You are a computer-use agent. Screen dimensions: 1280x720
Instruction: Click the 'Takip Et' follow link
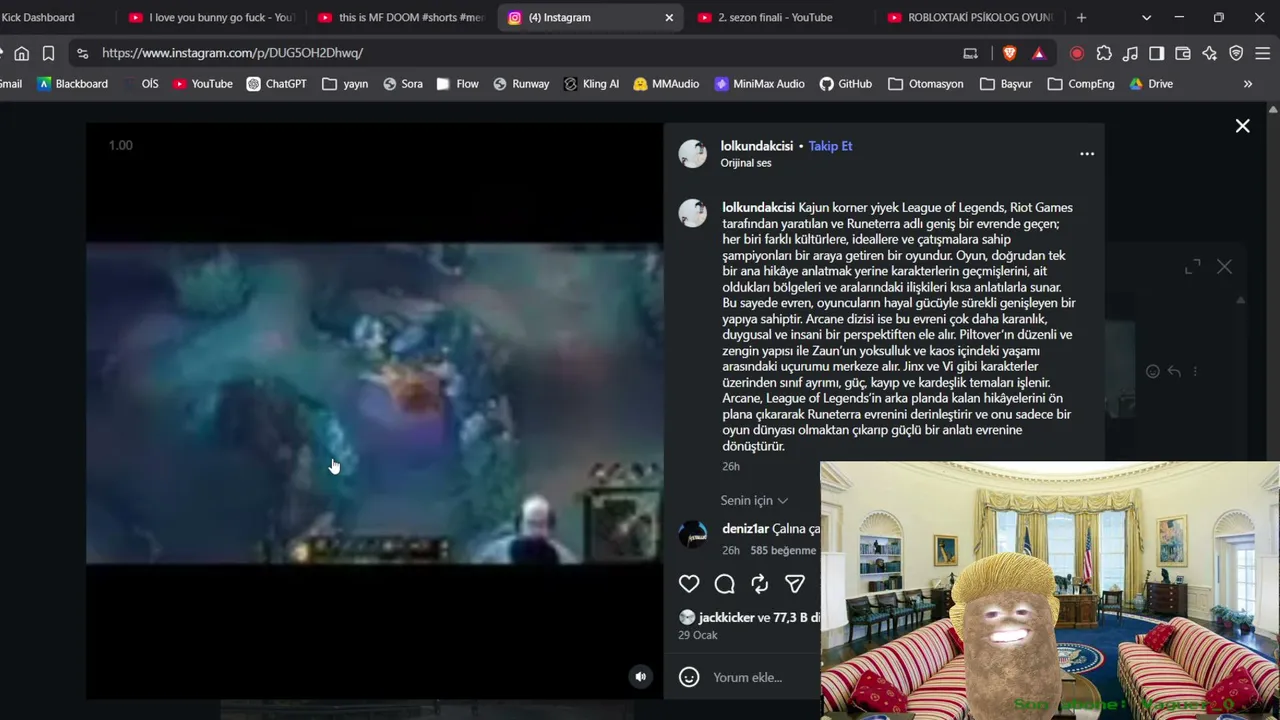coord(830,146)
